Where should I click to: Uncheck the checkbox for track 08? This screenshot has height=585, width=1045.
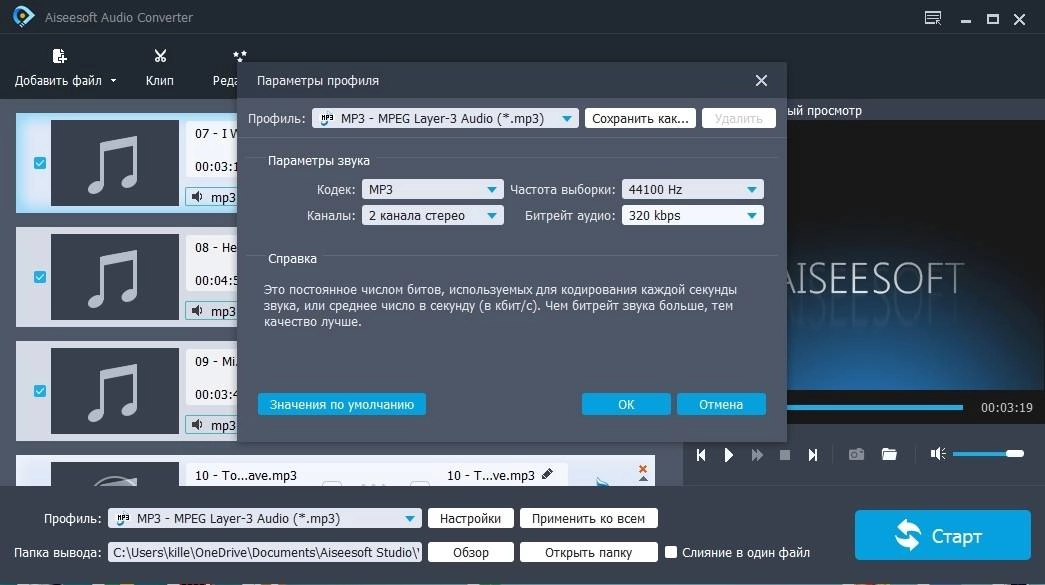click(40, 277)
